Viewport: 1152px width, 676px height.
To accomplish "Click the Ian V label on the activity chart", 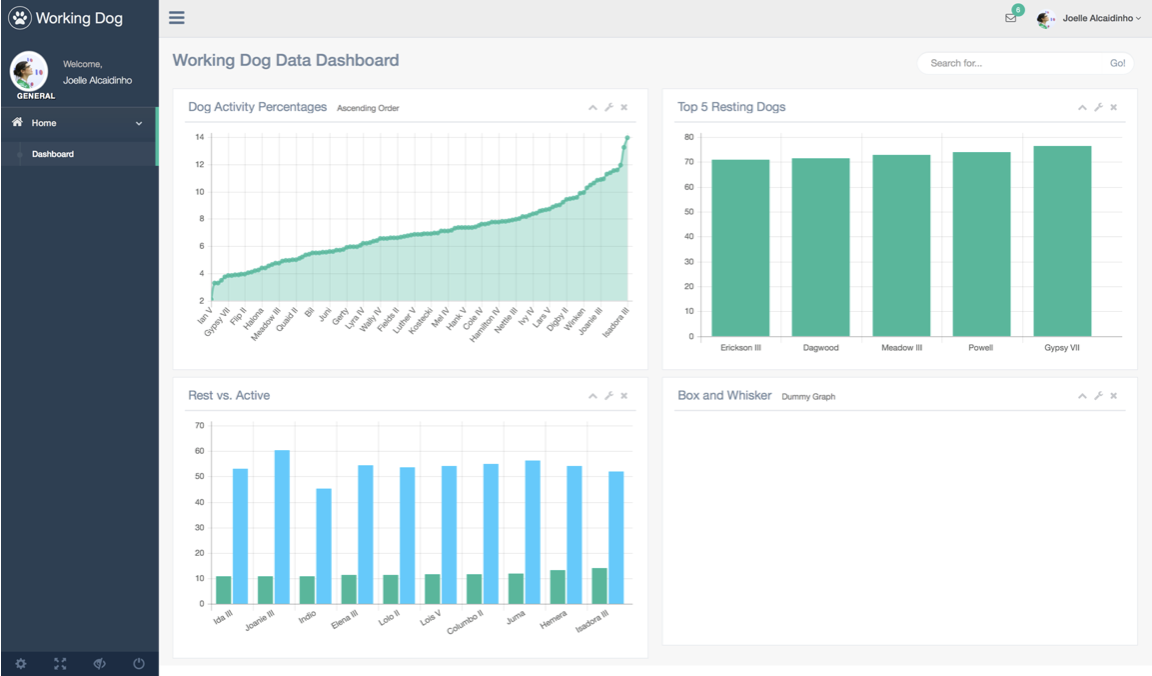I will point(204,316).
